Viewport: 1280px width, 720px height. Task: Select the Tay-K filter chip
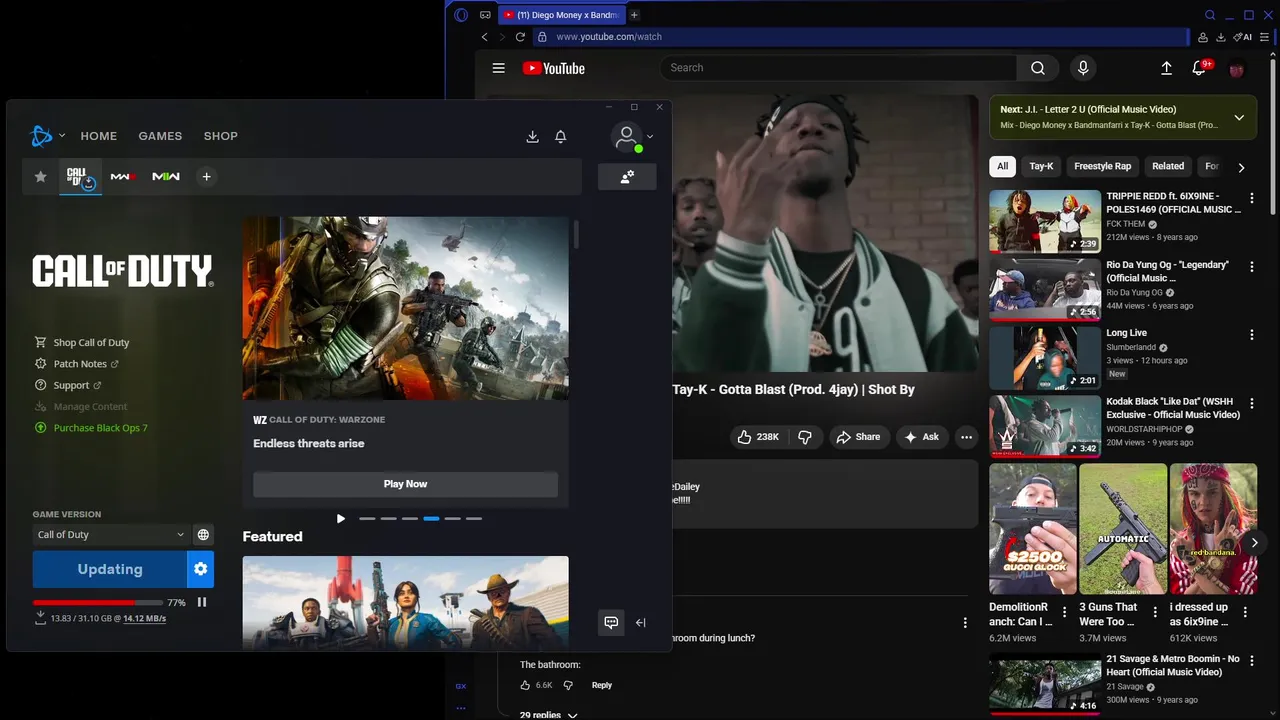coord(1041,167)
